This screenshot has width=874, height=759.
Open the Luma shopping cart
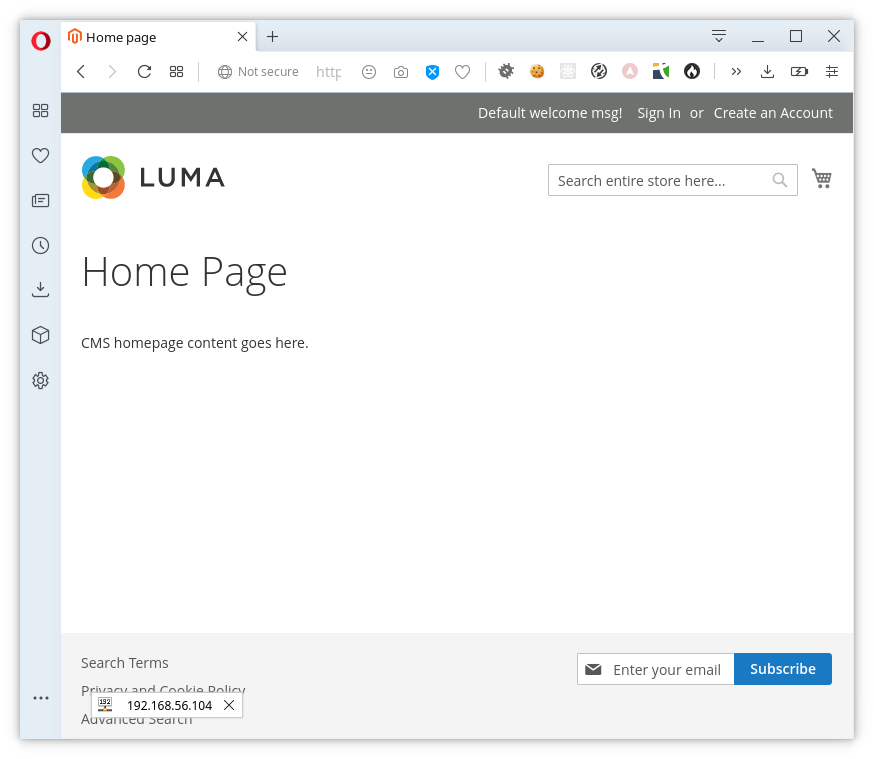[x=822, y=177]
